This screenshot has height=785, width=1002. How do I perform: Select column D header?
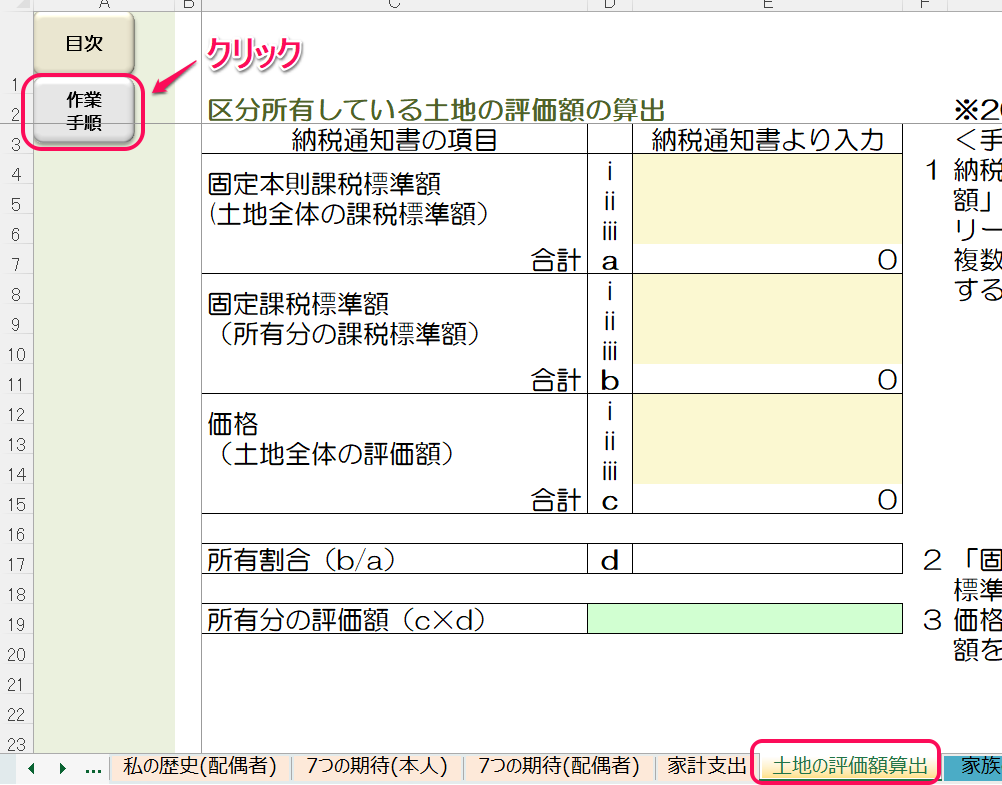point(609,5)
